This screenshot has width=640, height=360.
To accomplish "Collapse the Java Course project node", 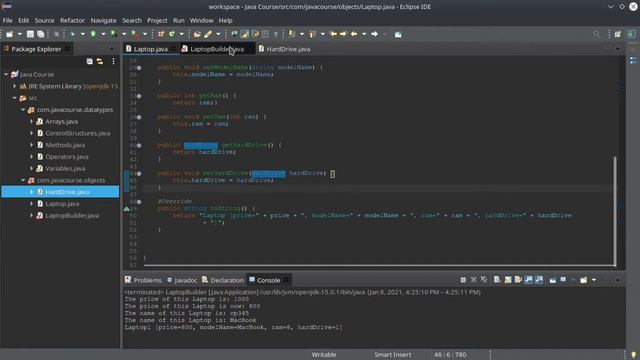I will click(6, 74).
